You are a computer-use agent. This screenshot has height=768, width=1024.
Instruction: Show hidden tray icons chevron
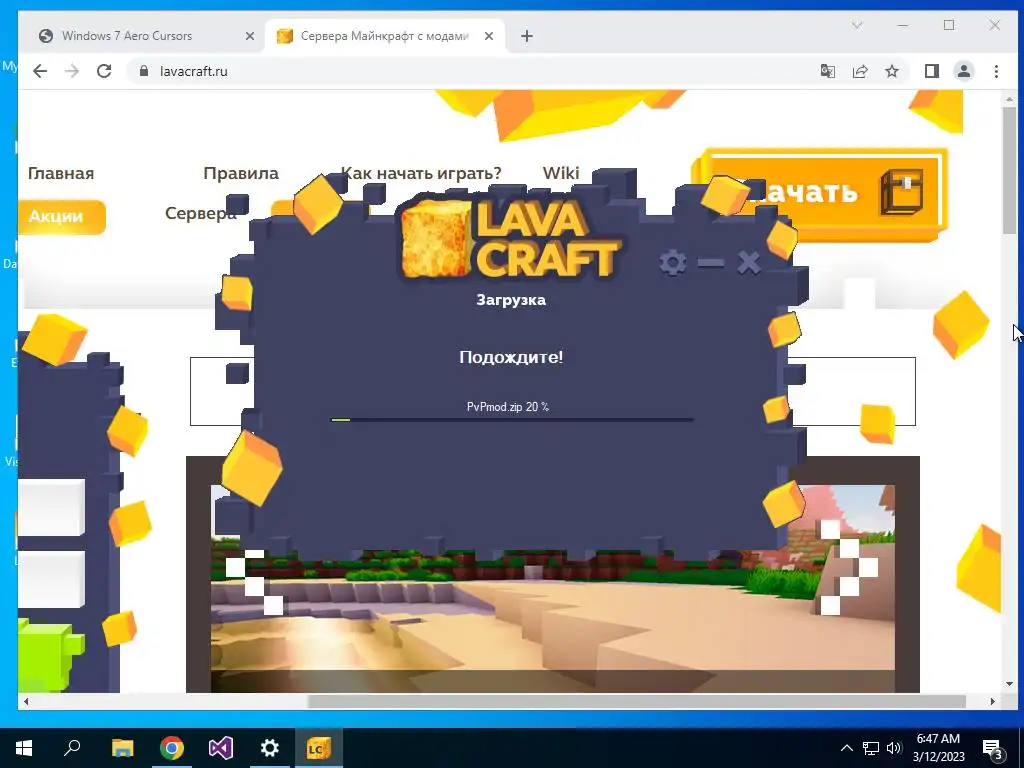(x=846, y=748)
